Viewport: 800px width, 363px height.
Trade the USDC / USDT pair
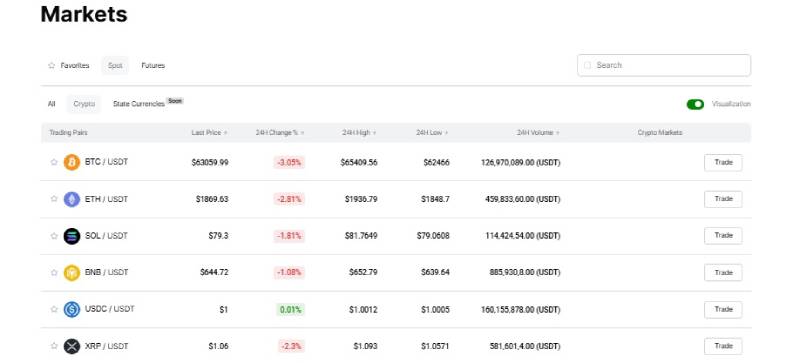pos(723,309)
